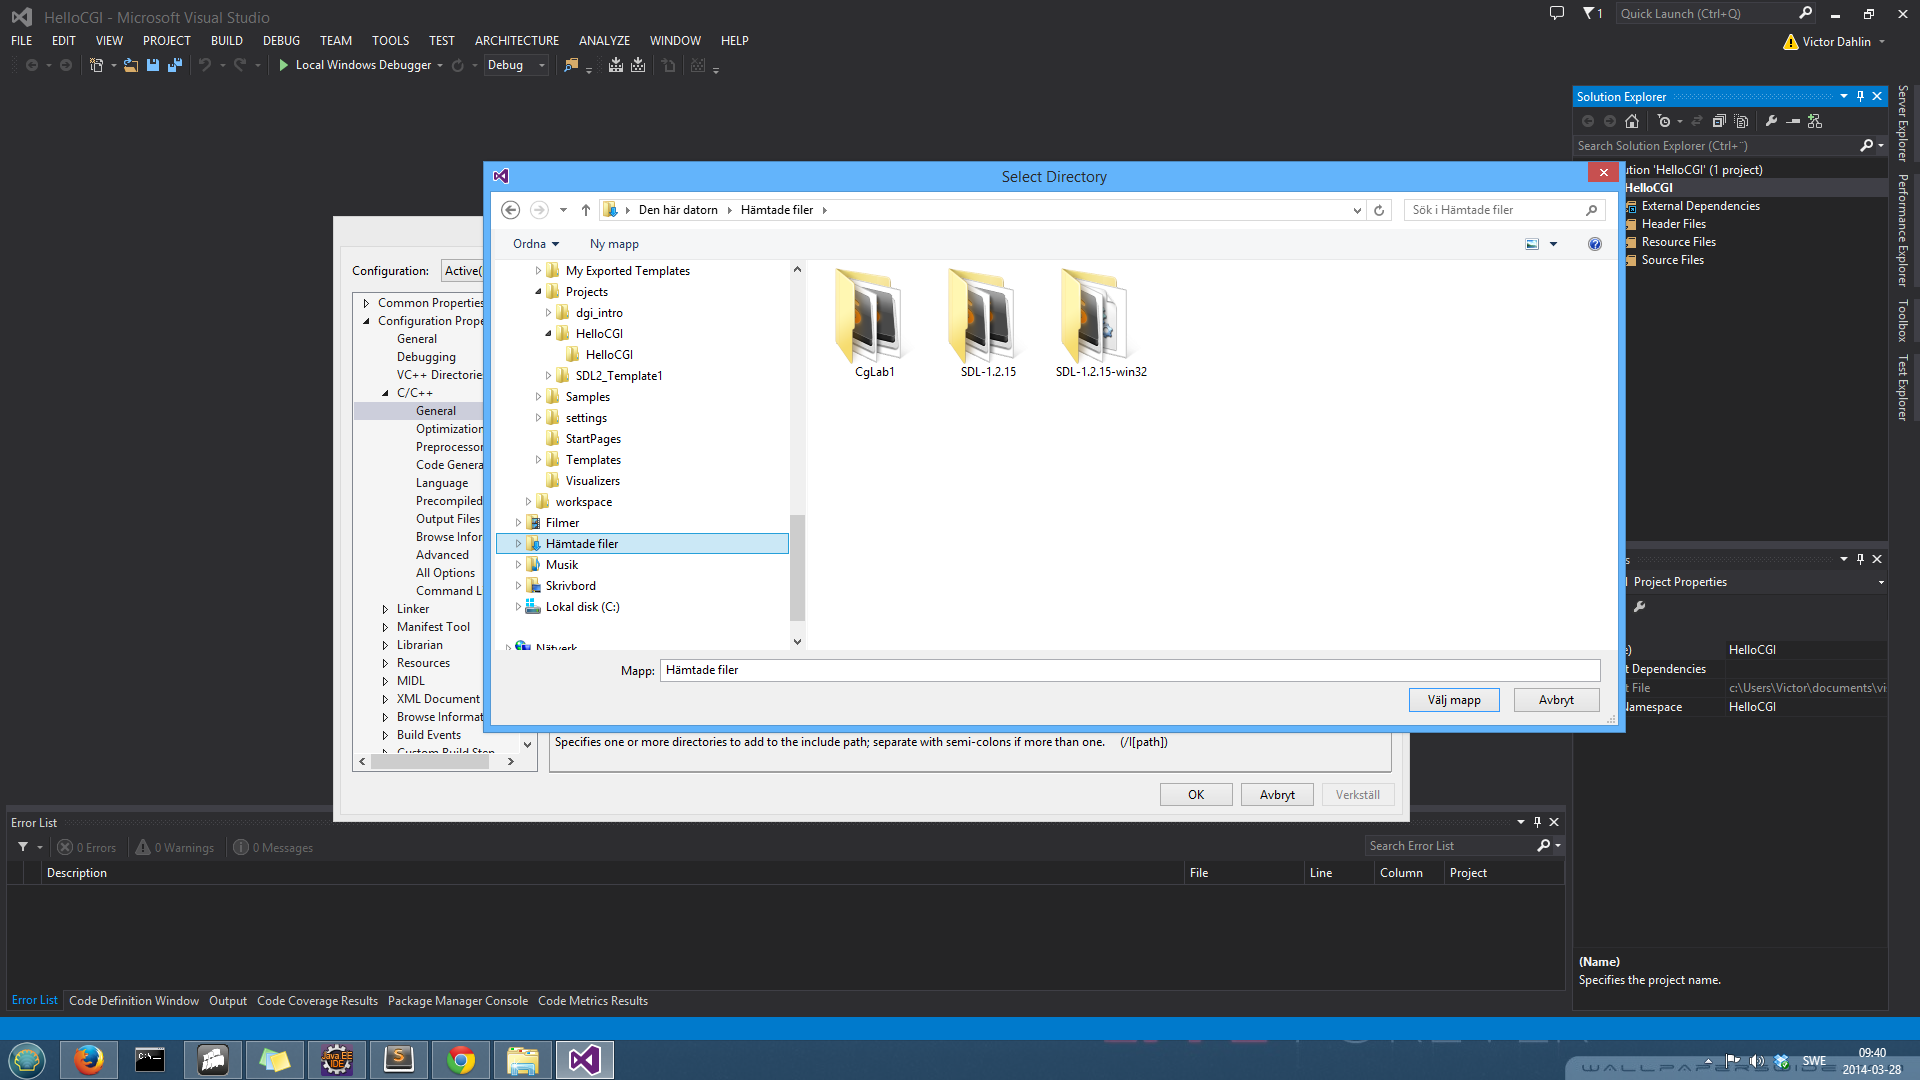Open the BUILD menu
This screenshot has width=1920, height=1080.
point(227,41)
